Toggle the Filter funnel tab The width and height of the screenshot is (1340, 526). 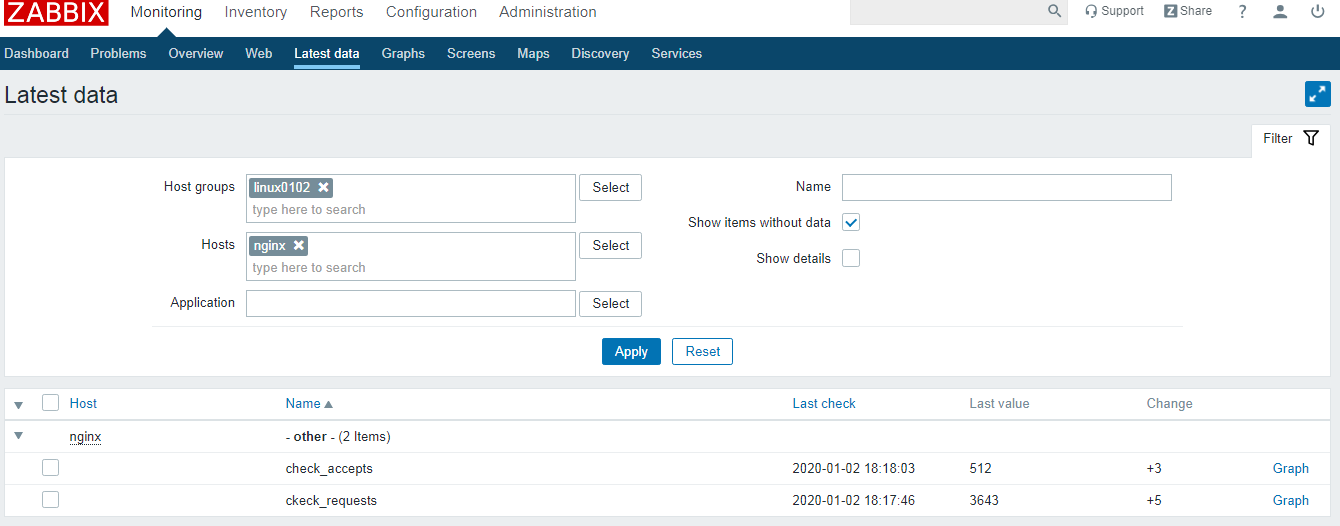click(1291, 139)
